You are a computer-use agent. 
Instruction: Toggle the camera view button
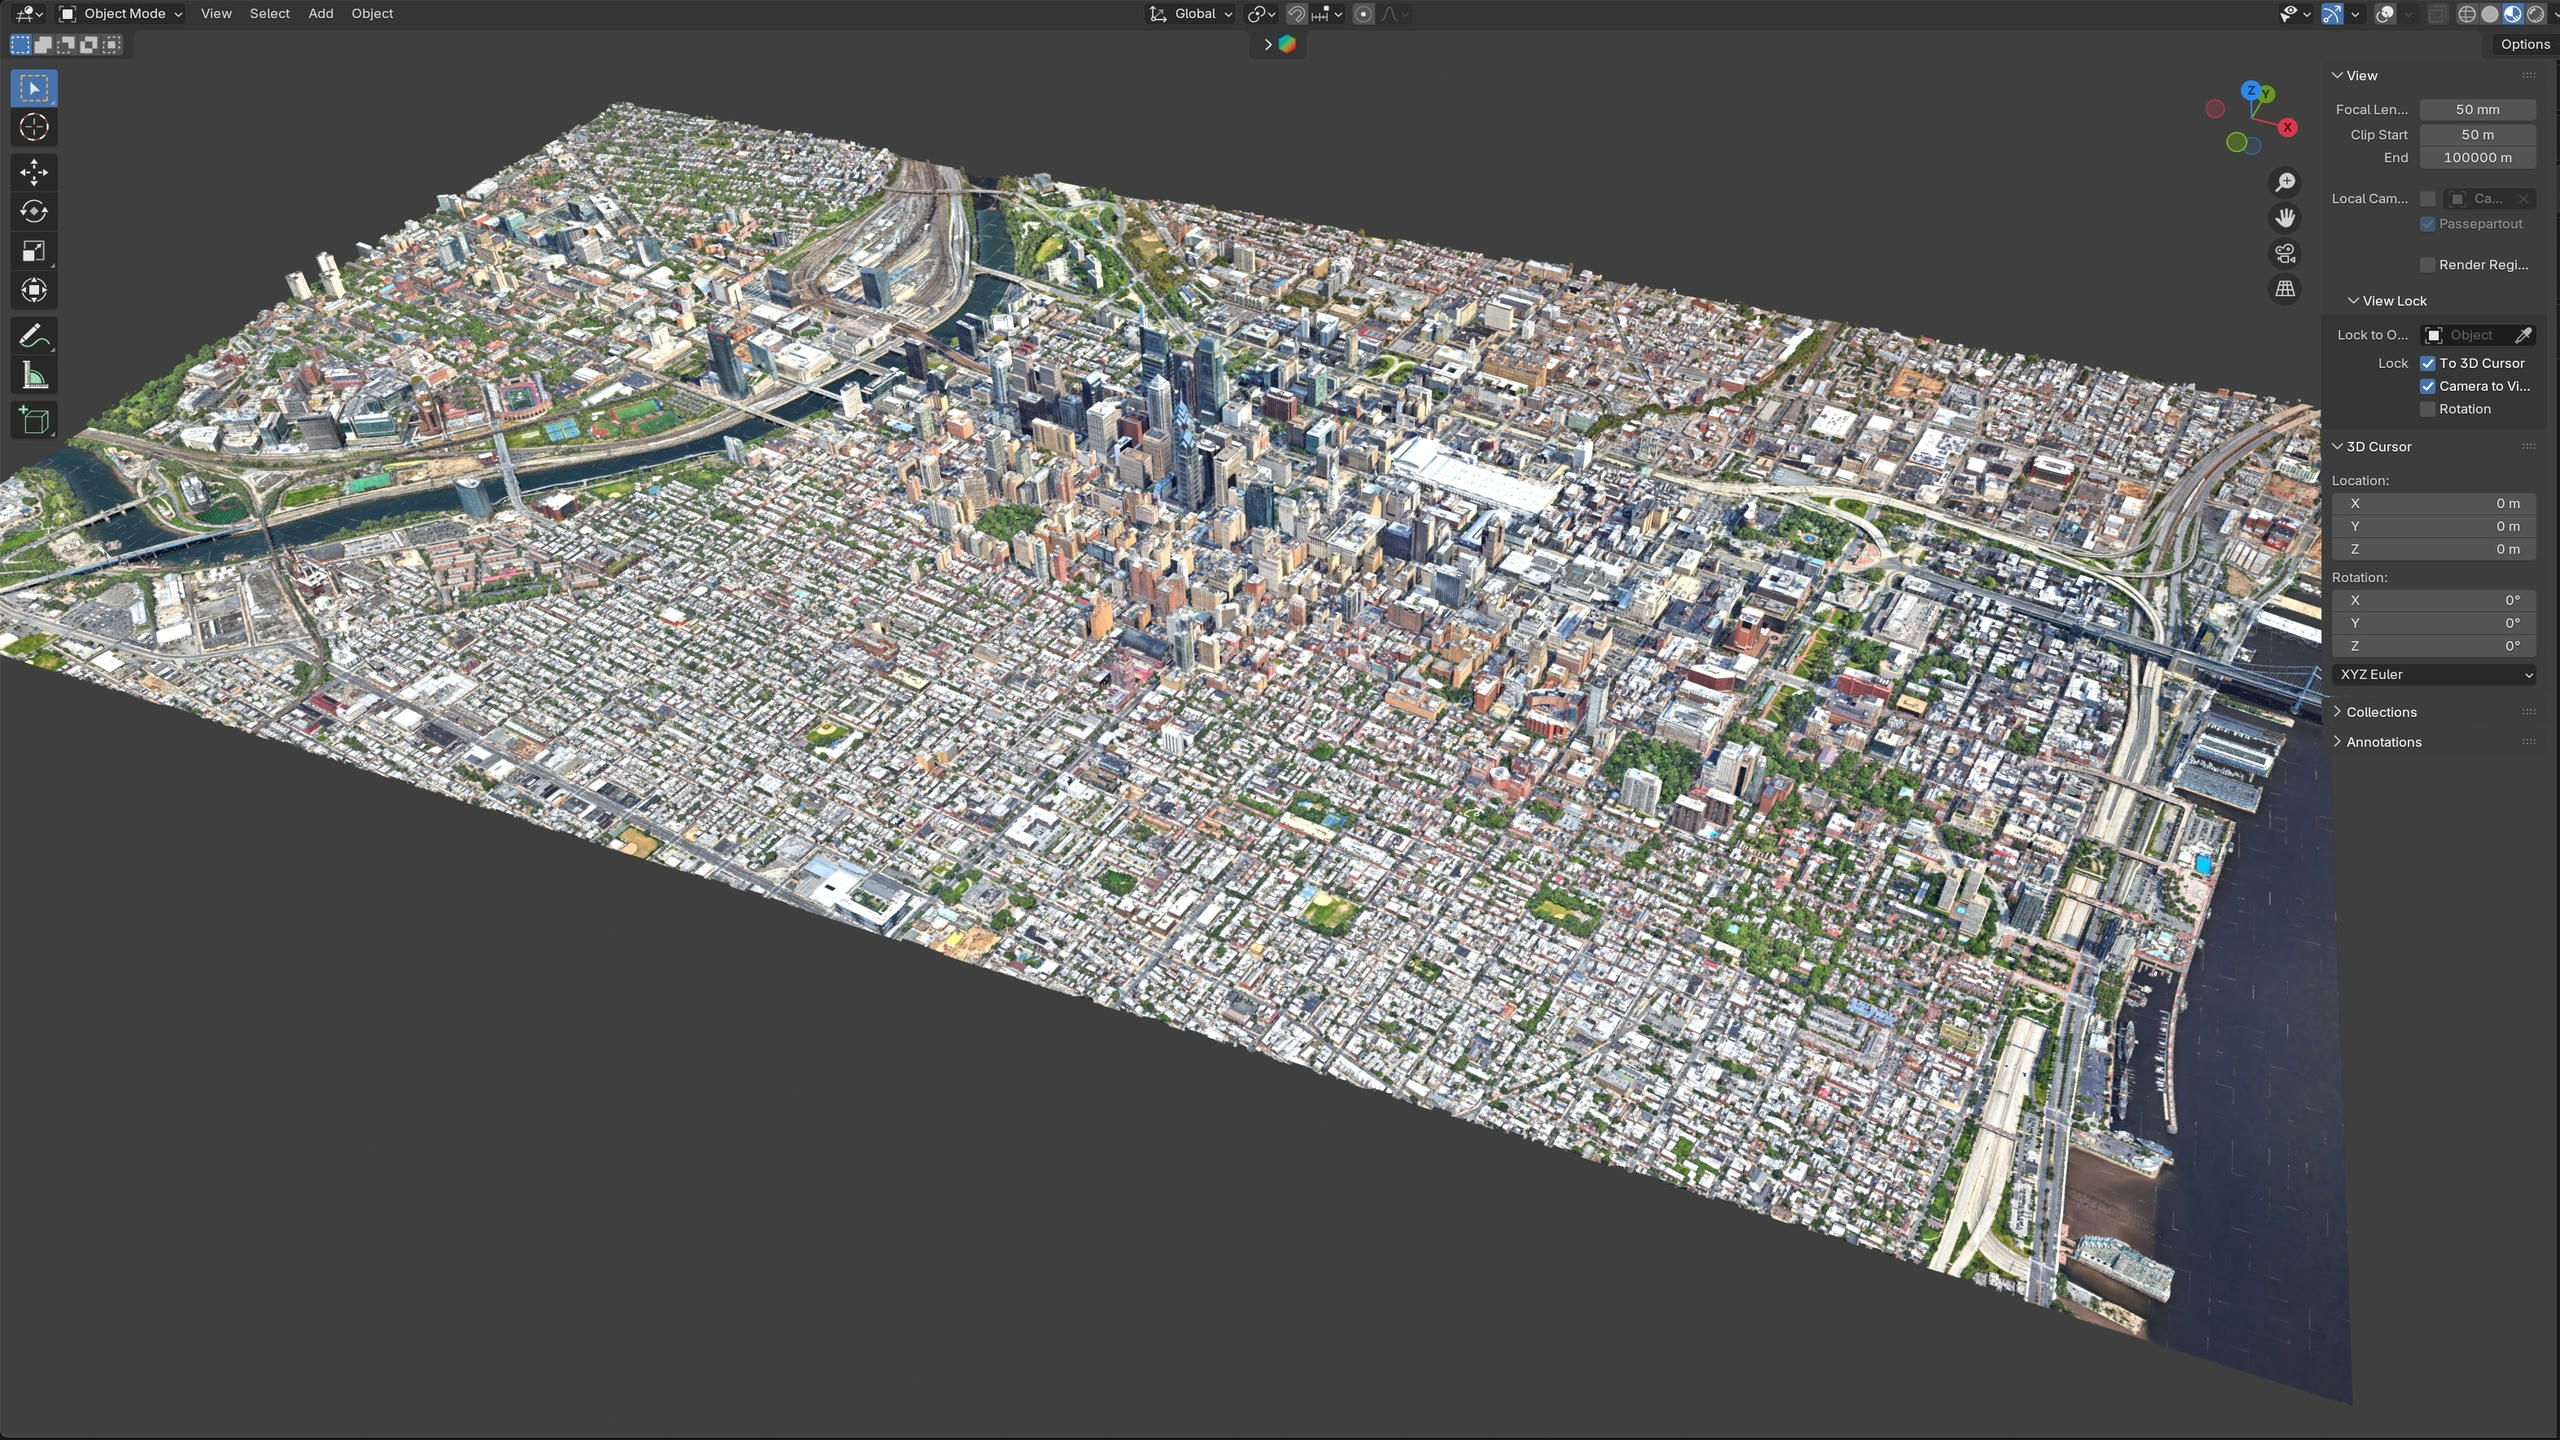tap(2285, 254)
